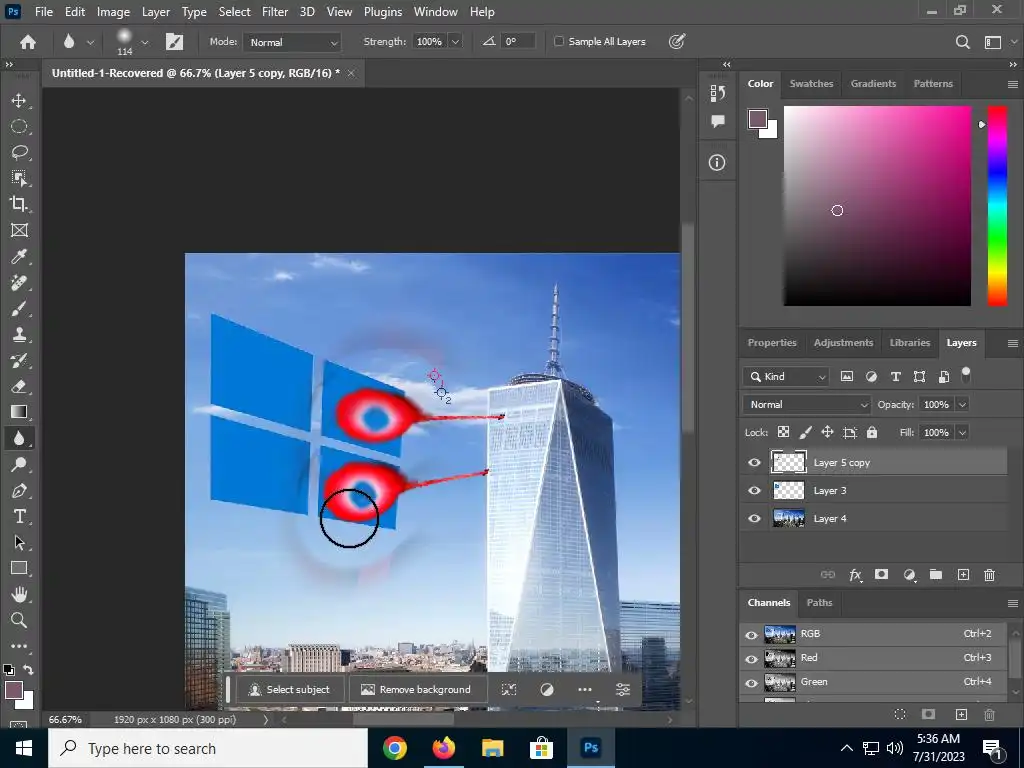Select the Object Selection tool
Image resolution: width=1024 pixels, height=768 pixels.
click(x=19, y=178)
